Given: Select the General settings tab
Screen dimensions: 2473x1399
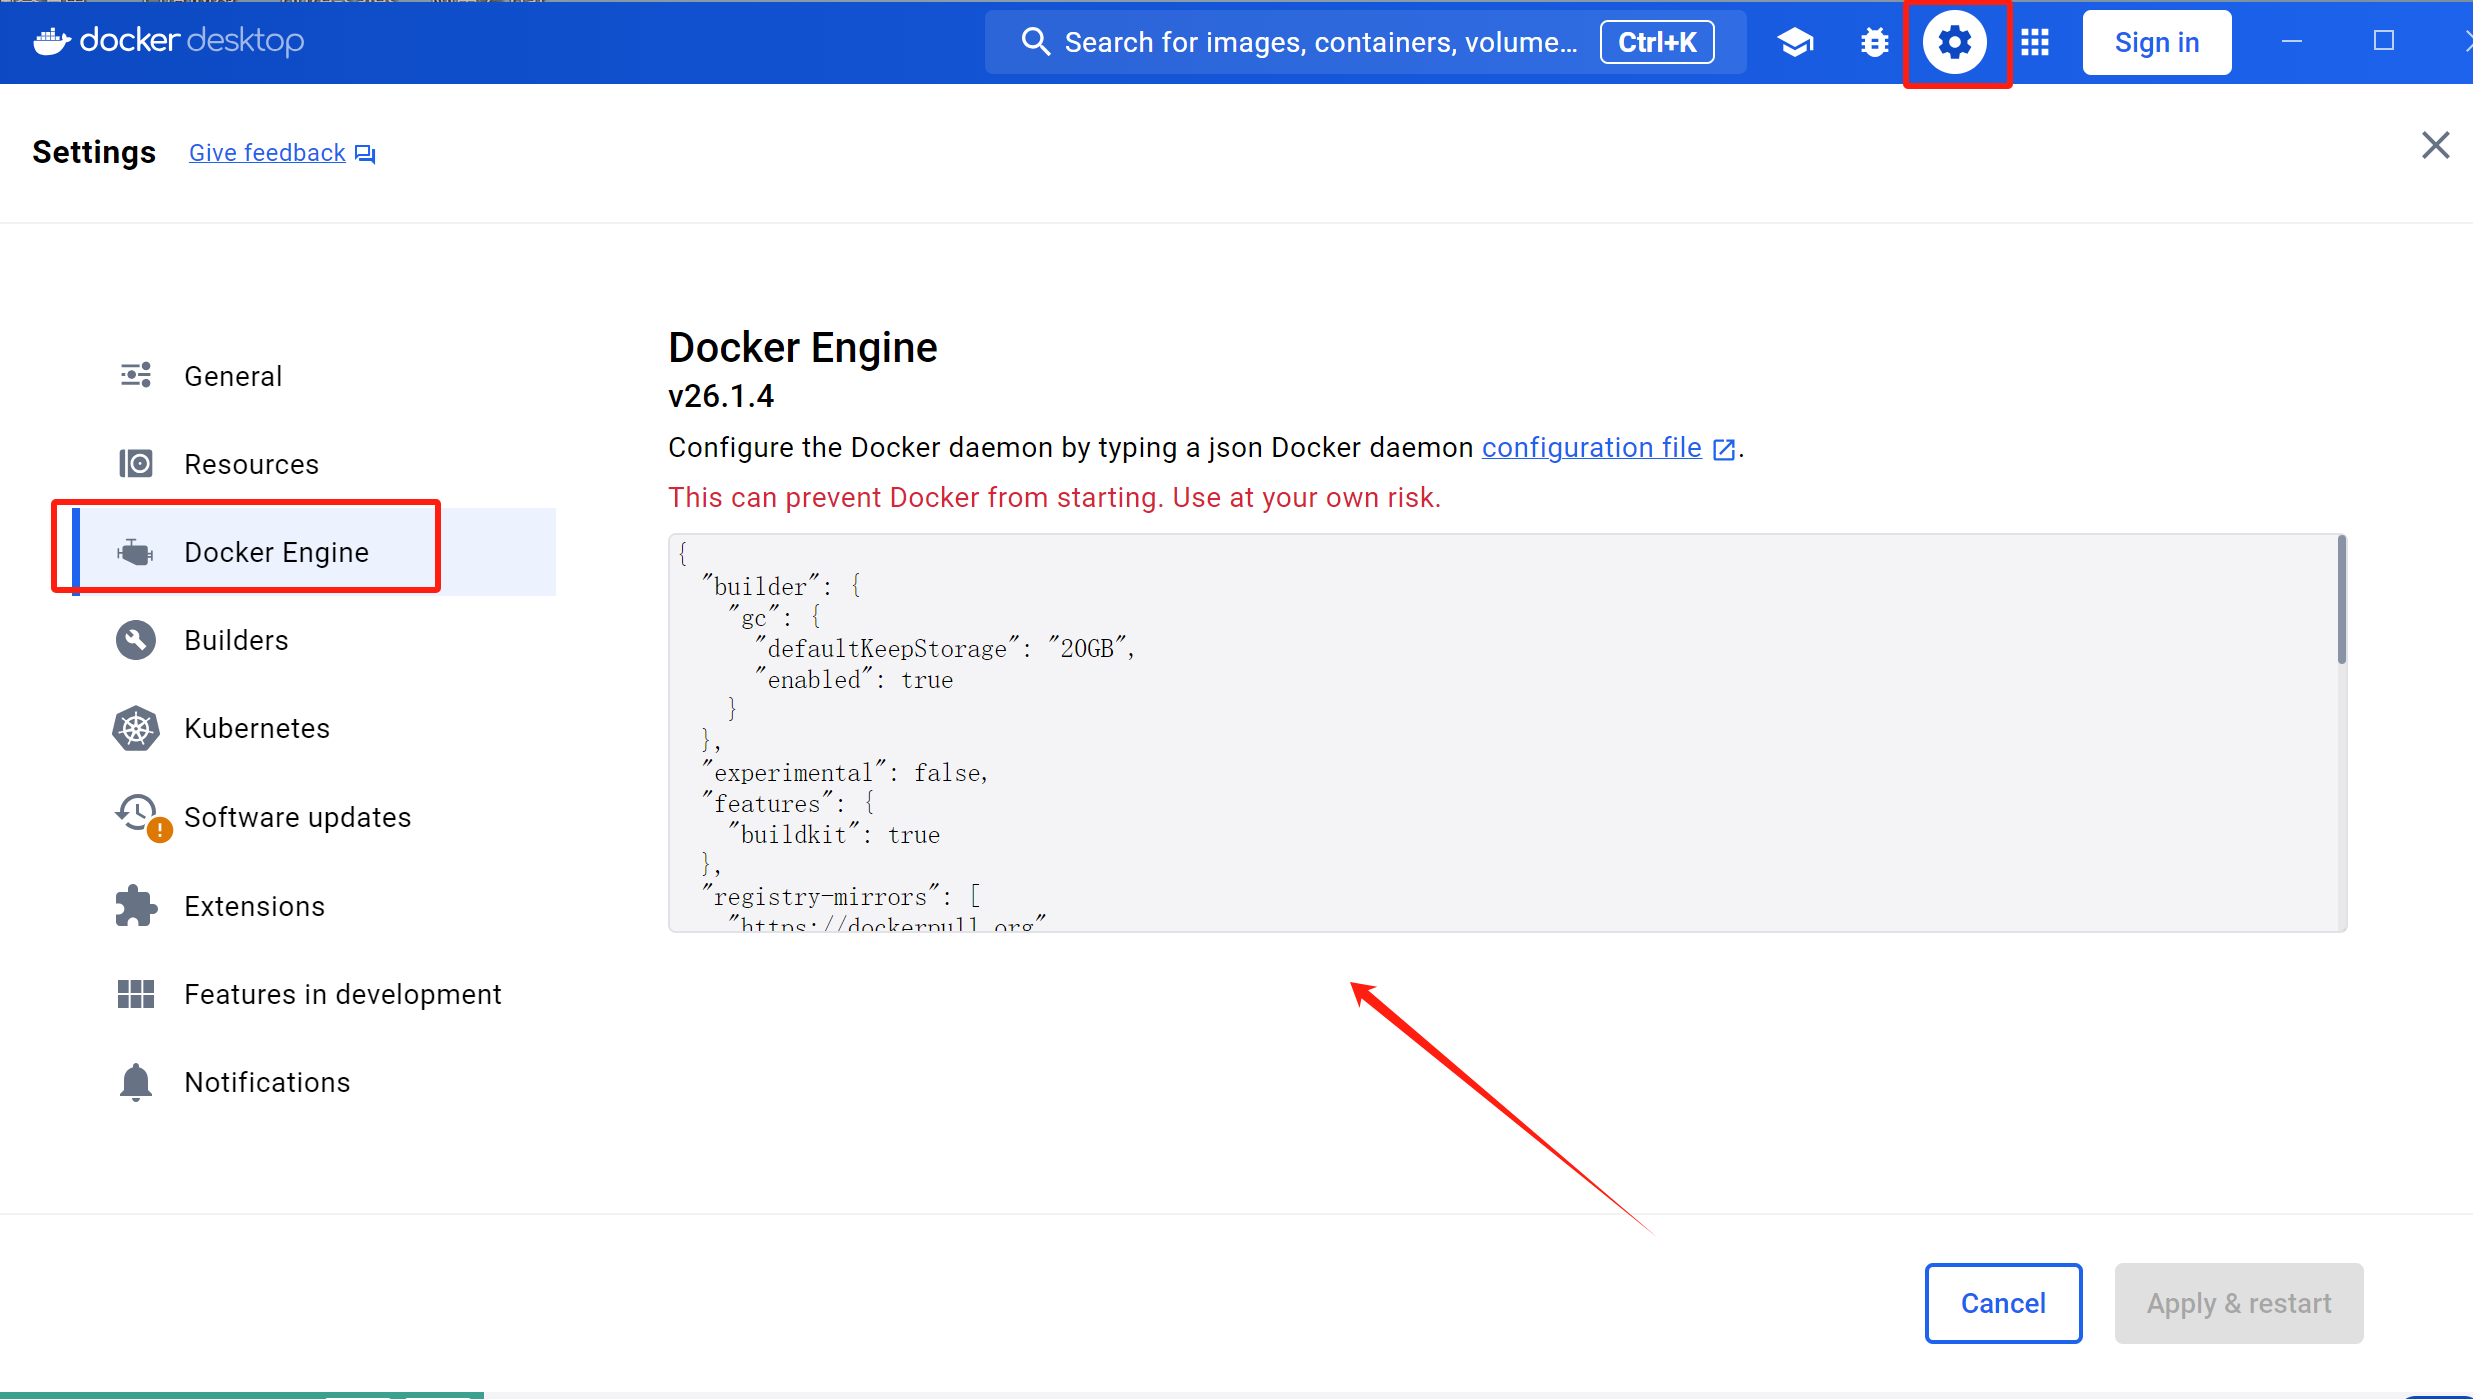Looking at the screenshot, I should click(x=316, y=376).
